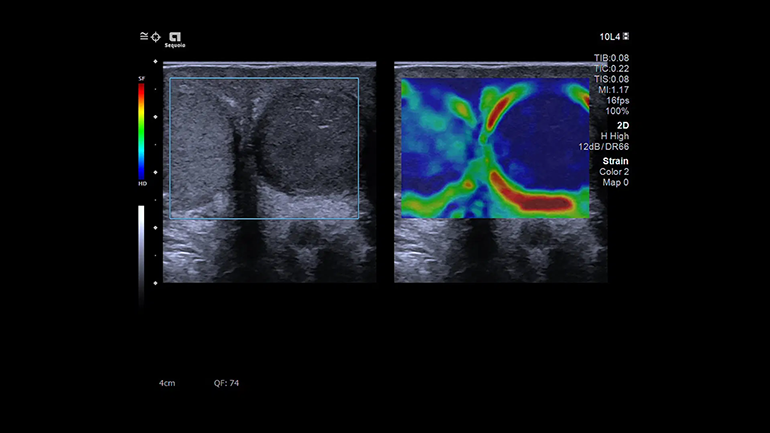Click the icon next to 10L4 transducer label
The height and width of the screenshot is (433, 770).
[626, 37]
